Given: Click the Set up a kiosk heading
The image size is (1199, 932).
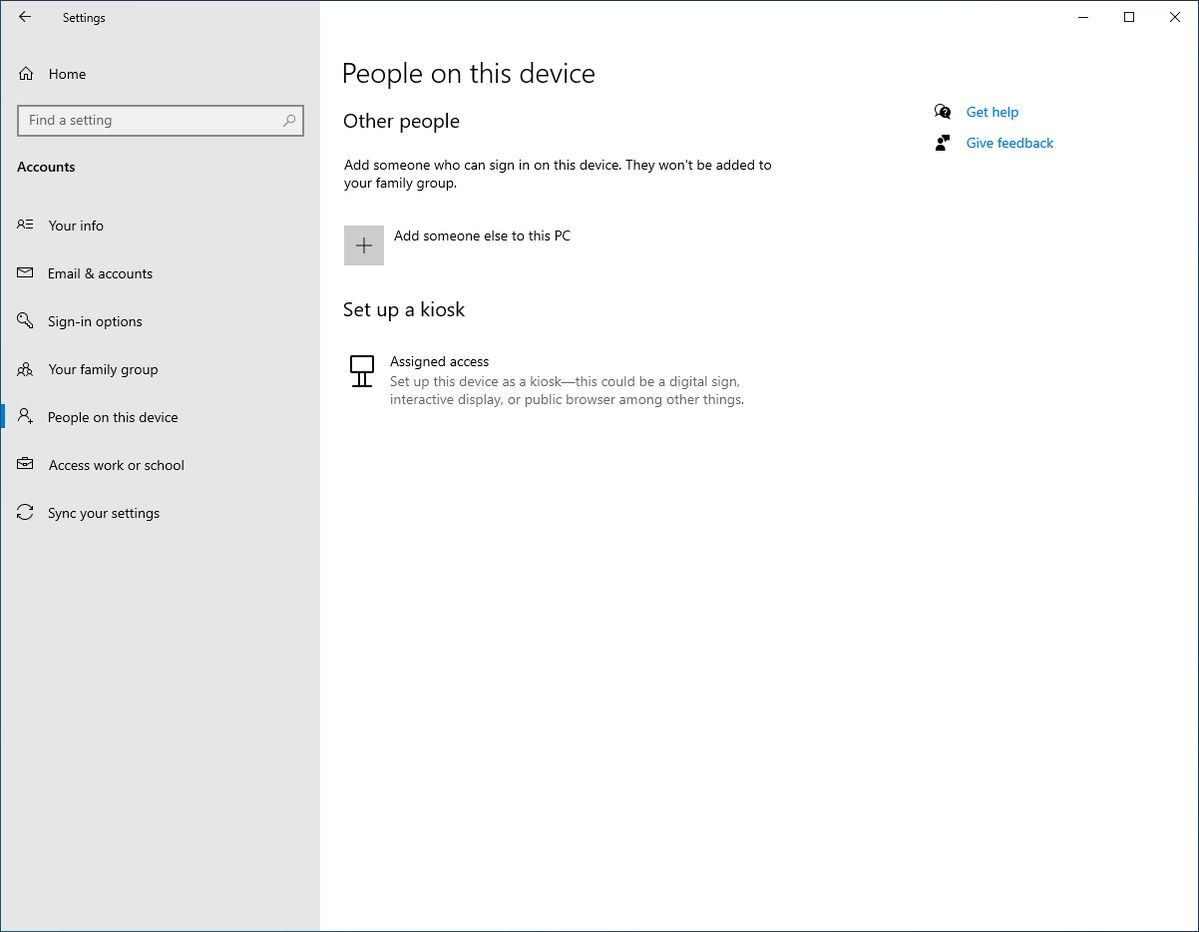Looking at the screenshot, I should [x=404, y=309].
